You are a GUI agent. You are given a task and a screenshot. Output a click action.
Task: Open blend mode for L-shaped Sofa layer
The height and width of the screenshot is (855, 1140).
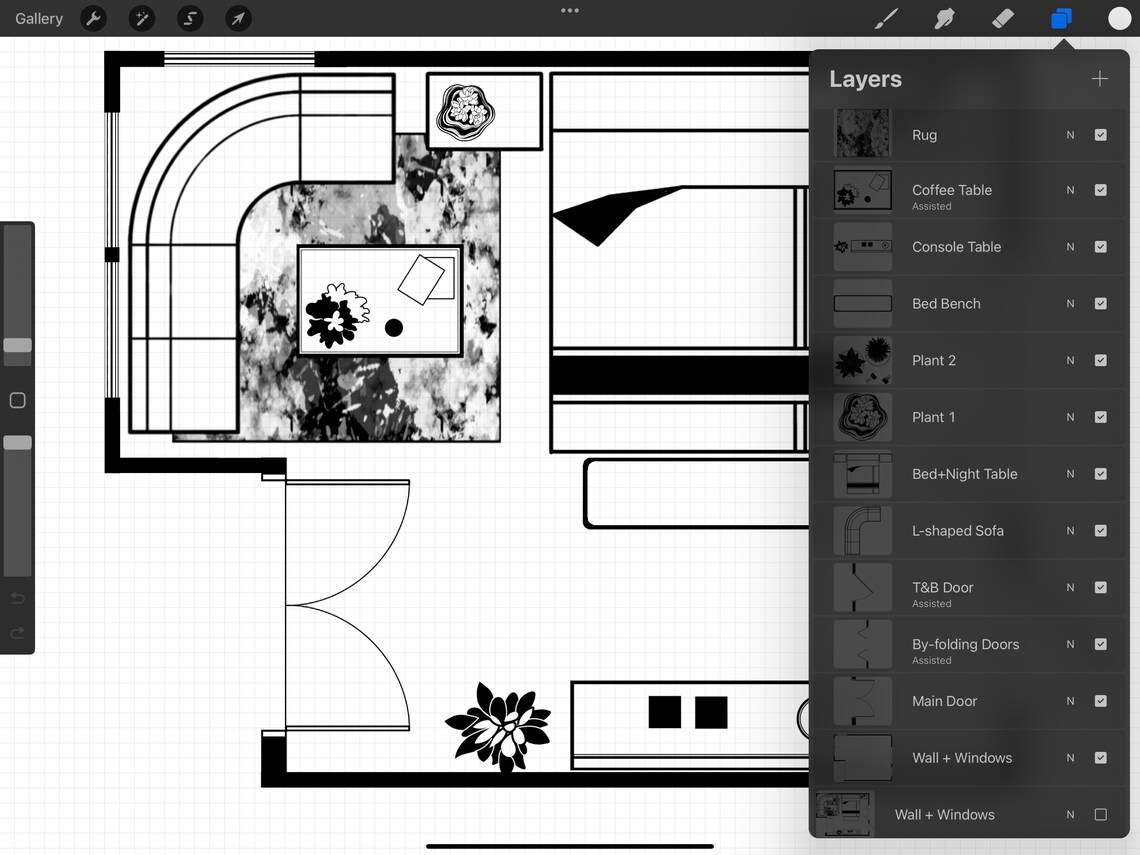point(1070,531)
